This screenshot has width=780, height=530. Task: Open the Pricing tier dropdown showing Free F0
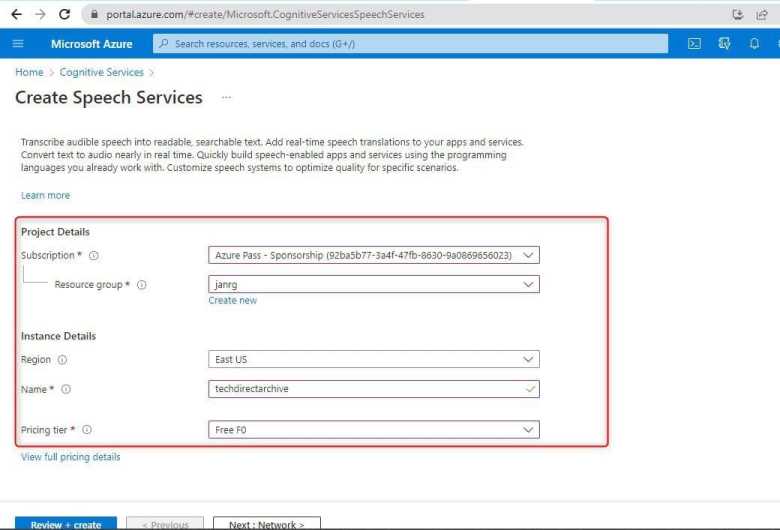coord(374,429)
